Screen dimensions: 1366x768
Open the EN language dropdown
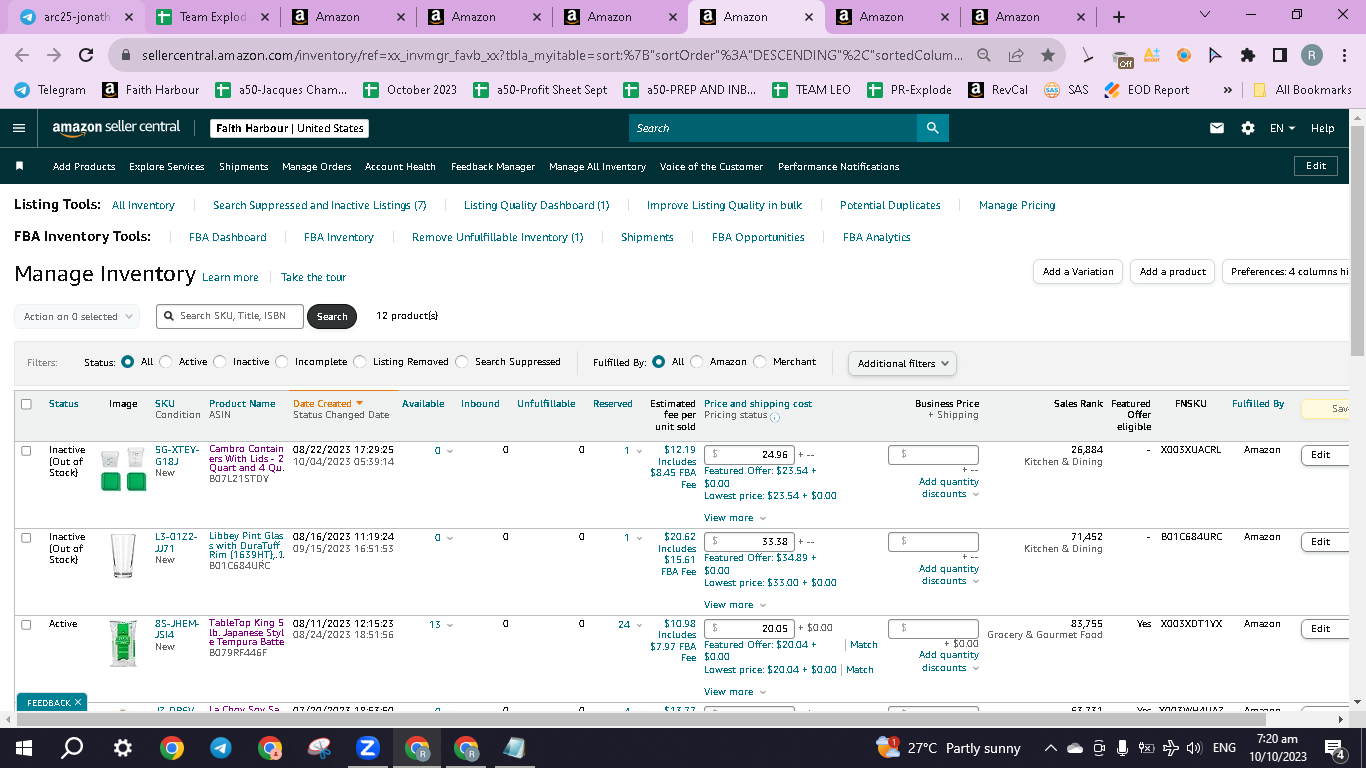[1282, 128]
